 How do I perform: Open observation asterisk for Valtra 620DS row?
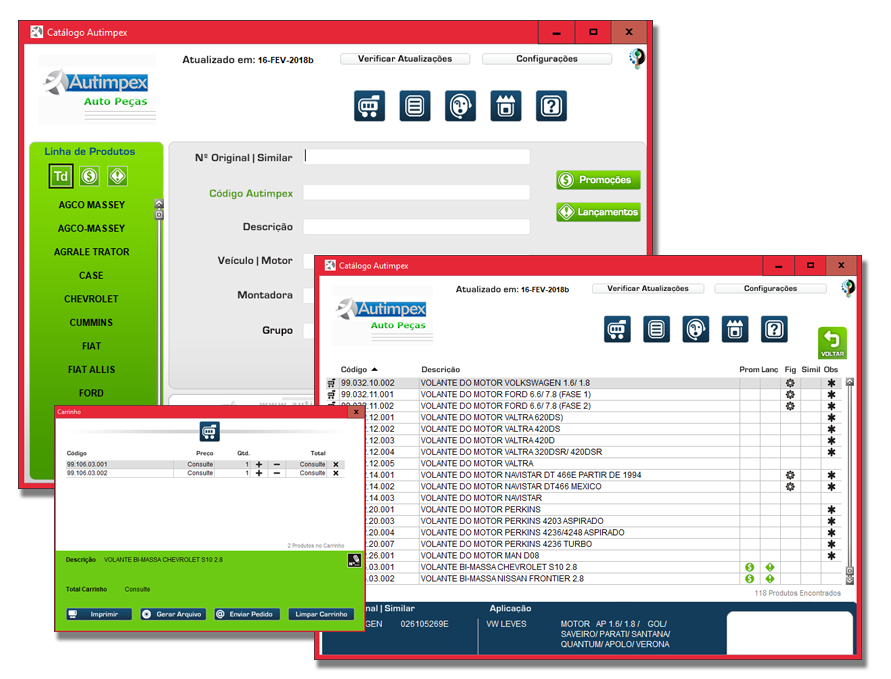coord(831,418)
